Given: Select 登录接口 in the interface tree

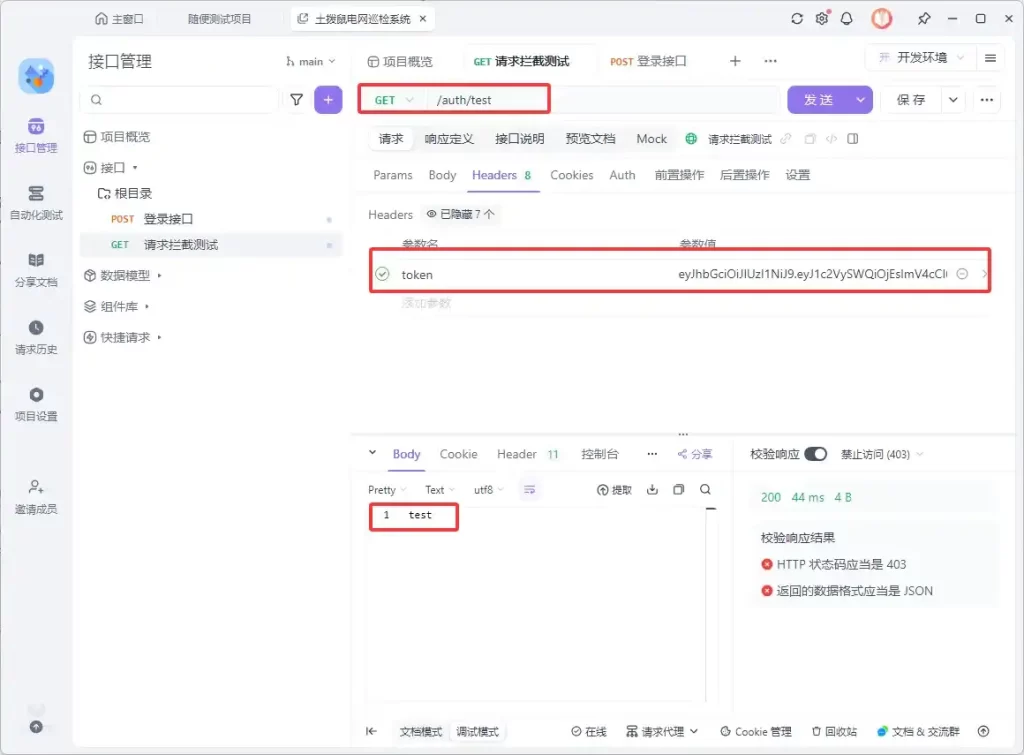Looking at the screenshot, I should (168, 219).
